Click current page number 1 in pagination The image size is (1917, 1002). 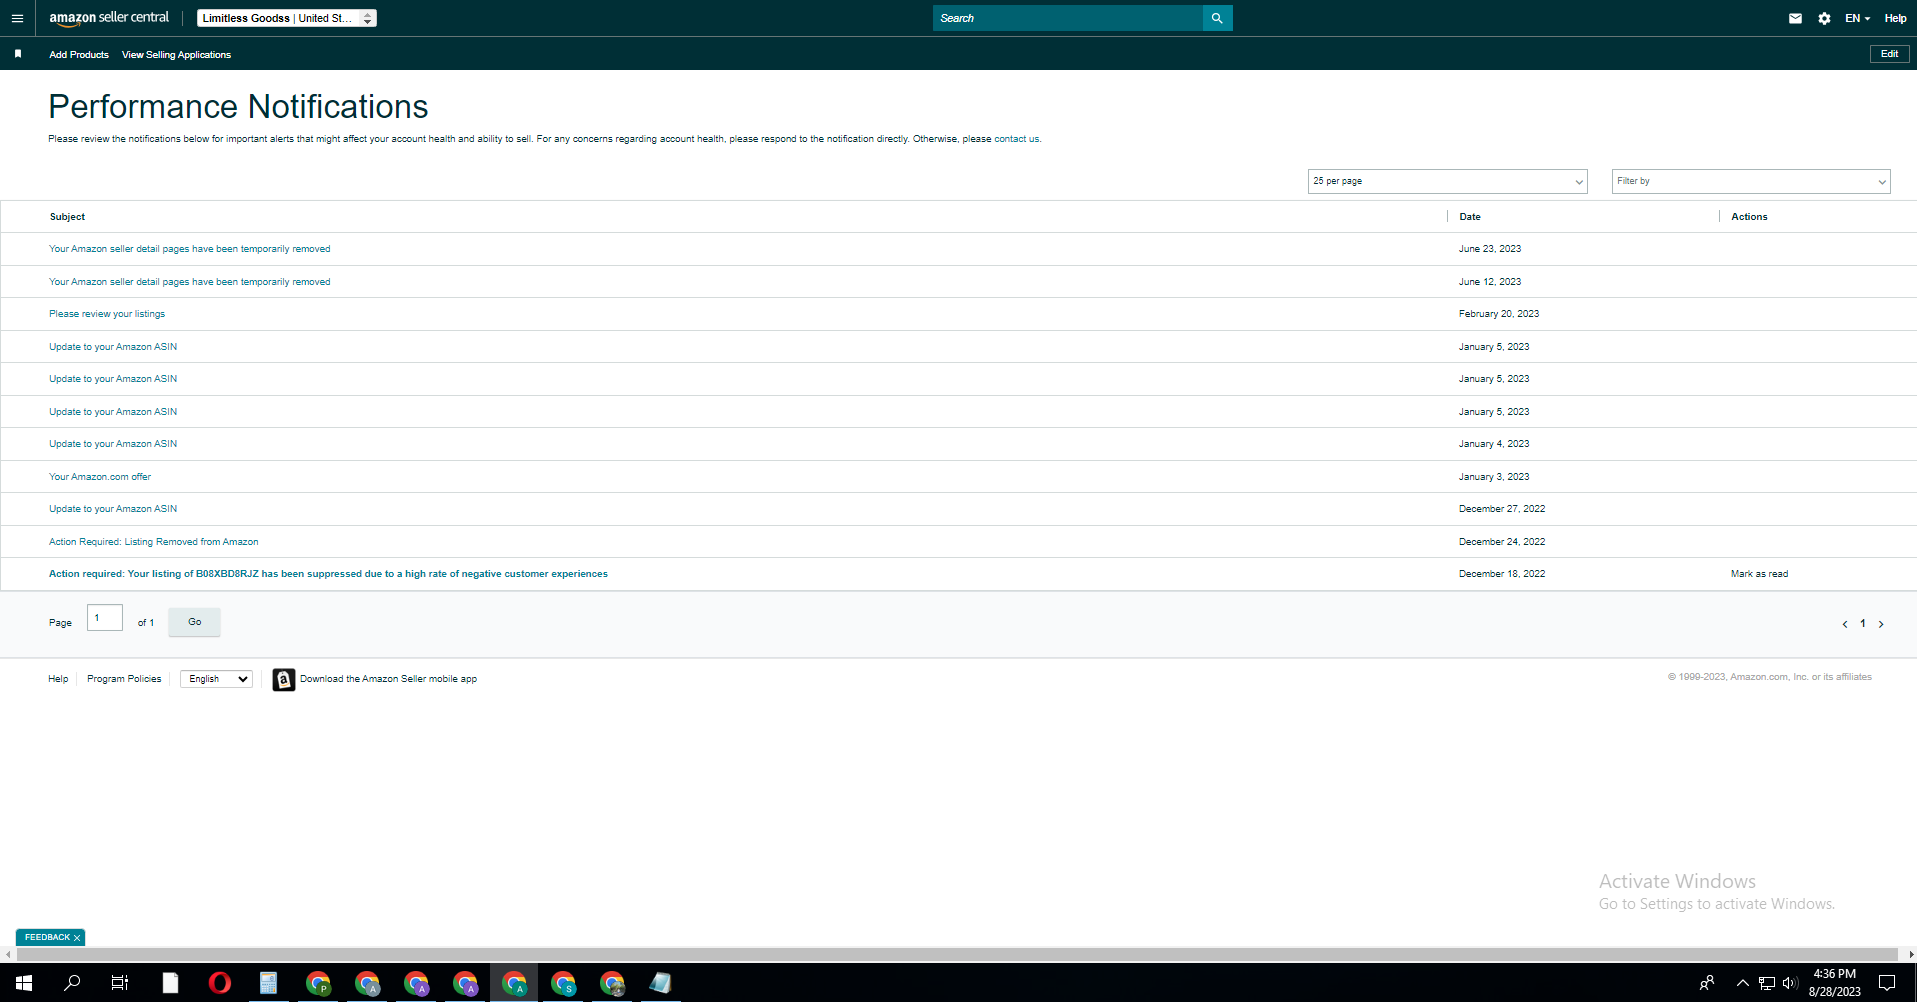(x=1863, y=624)
